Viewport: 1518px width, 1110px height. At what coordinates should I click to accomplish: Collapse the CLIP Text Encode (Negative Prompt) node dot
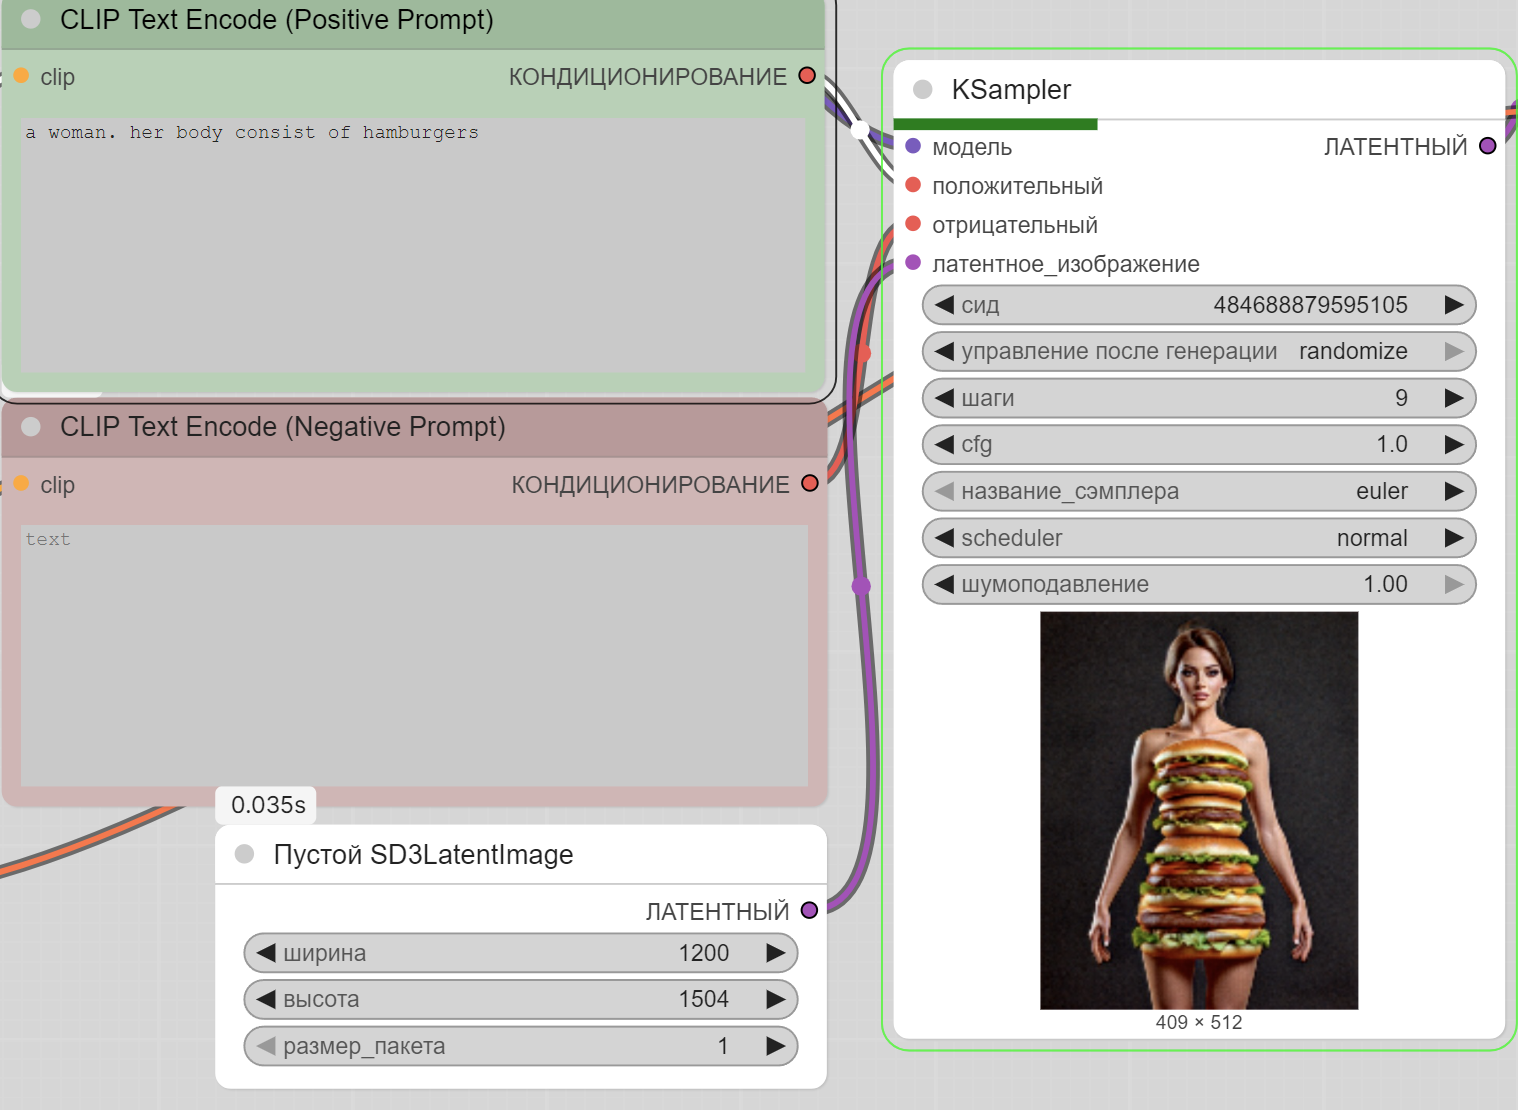[31, 427]
